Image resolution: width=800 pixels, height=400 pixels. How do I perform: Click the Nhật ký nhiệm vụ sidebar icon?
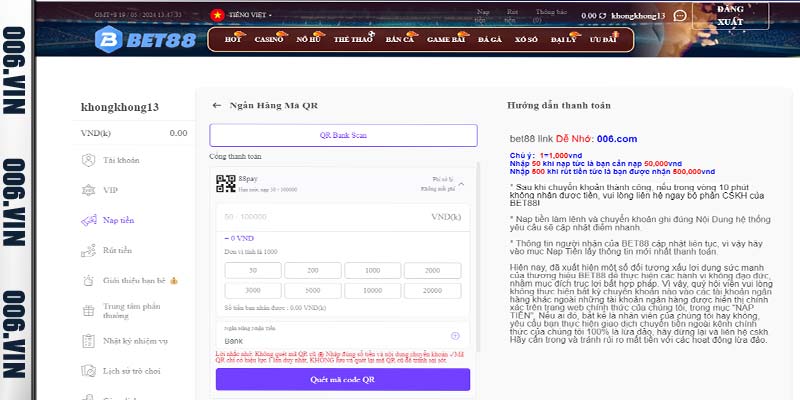pos(88,341)
